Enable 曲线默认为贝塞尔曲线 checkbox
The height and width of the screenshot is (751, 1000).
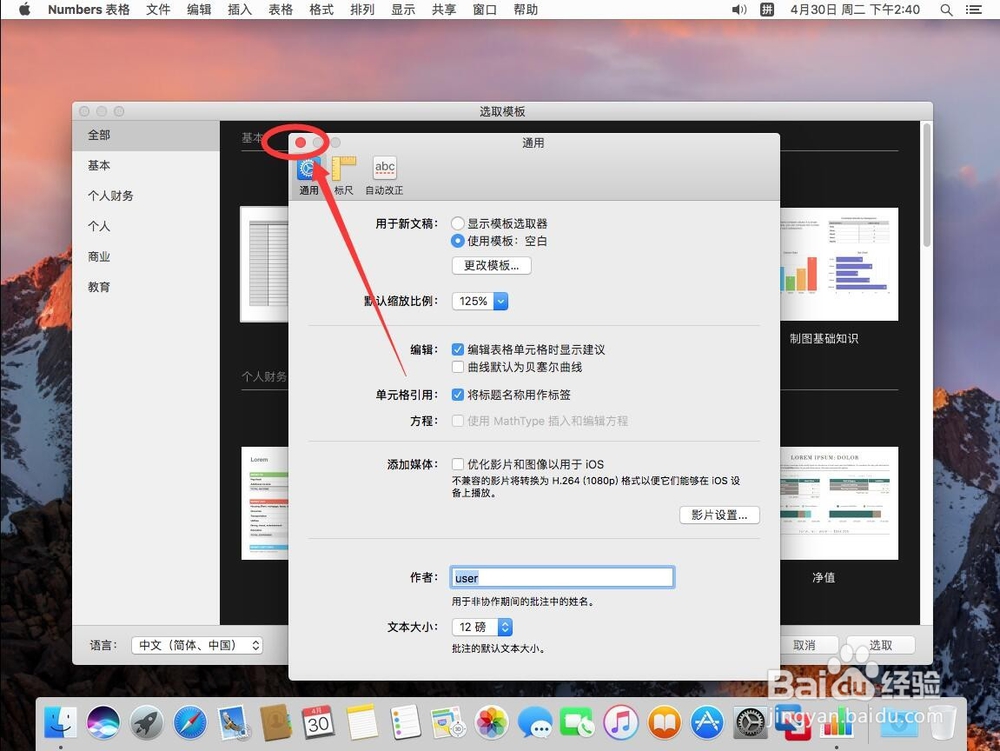pos(458,366)
